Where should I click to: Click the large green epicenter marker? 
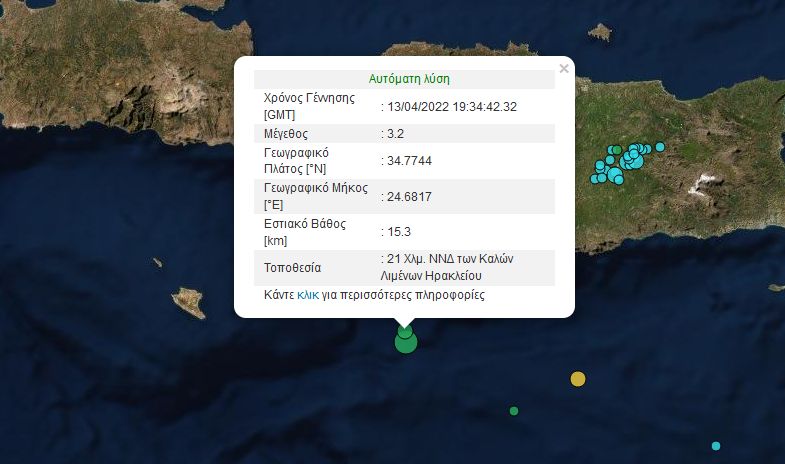pyautogui.click(x=406, y=342)
